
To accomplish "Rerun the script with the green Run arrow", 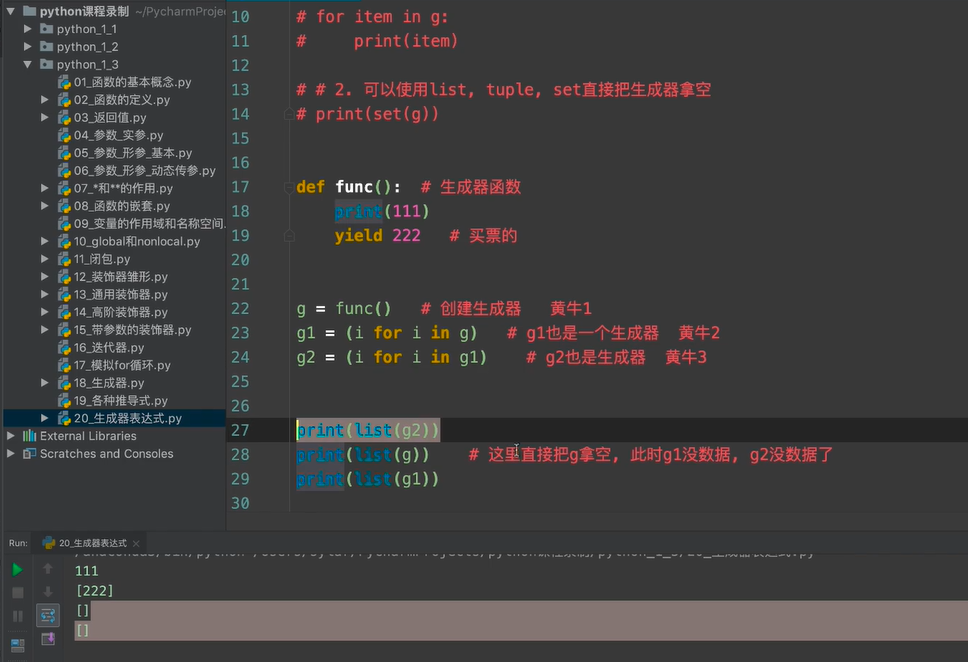I will point(17,569).
